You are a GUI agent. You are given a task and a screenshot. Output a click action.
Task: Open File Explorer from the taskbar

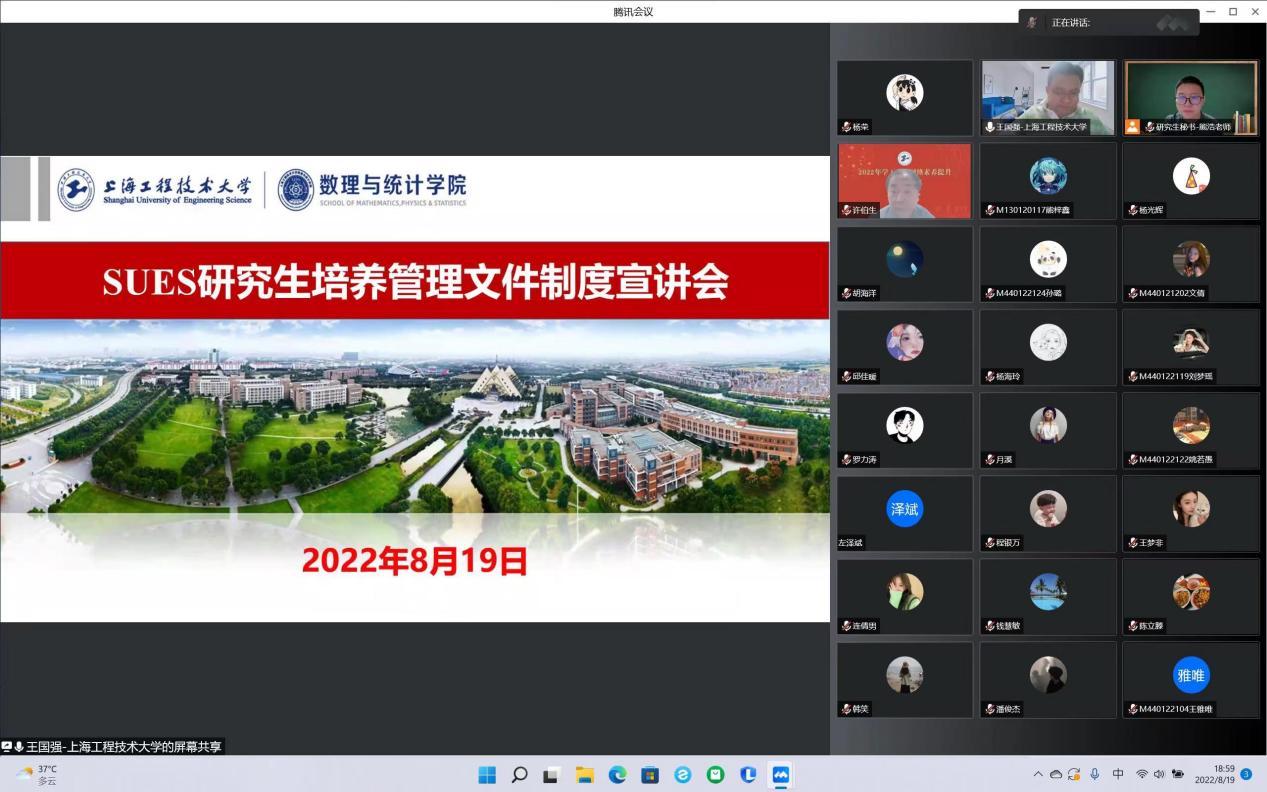[x=585, y=775]
